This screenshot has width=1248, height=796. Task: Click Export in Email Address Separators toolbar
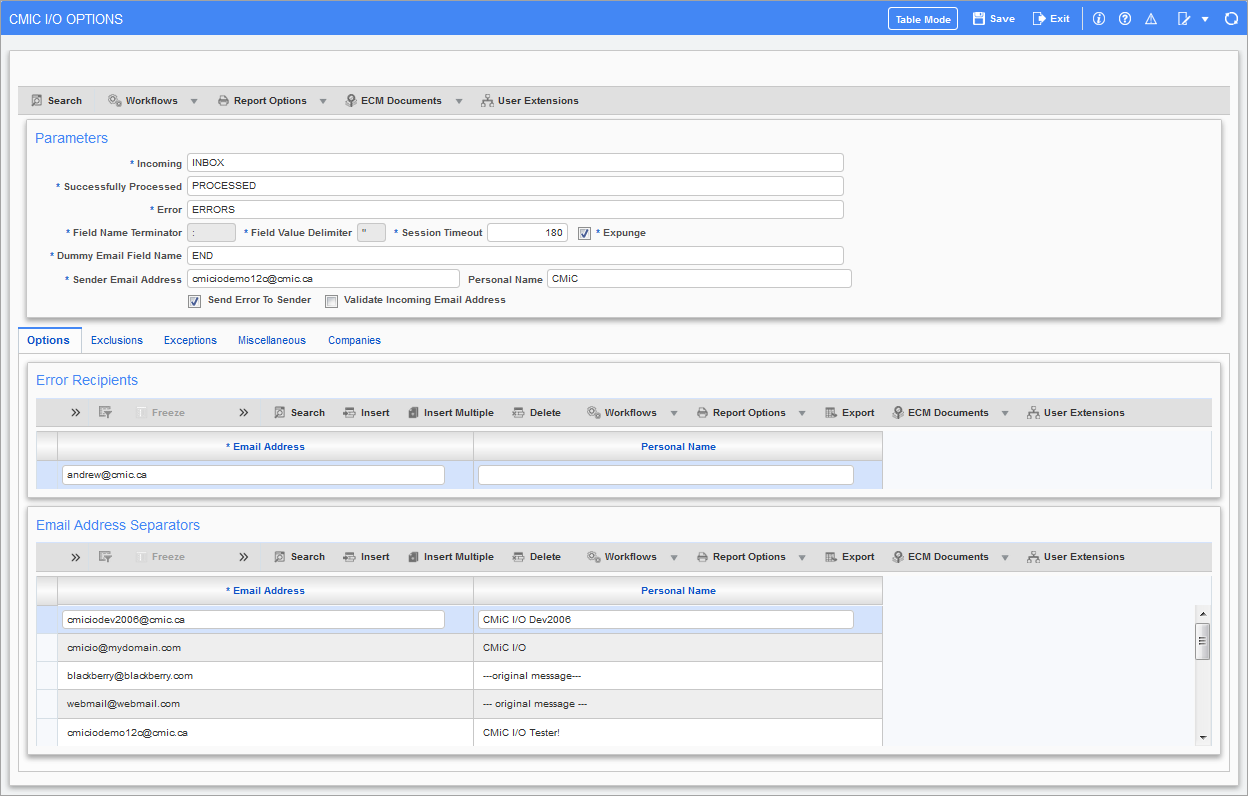849,557
